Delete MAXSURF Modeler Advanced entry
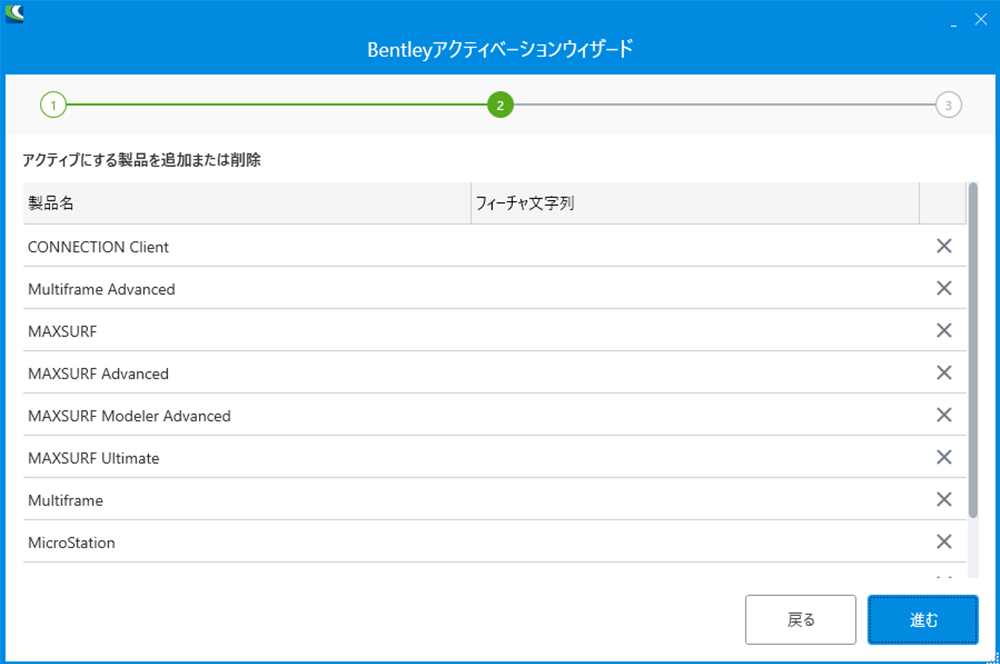The height and width of the screenshot is (664, 1000). [944, 415]
